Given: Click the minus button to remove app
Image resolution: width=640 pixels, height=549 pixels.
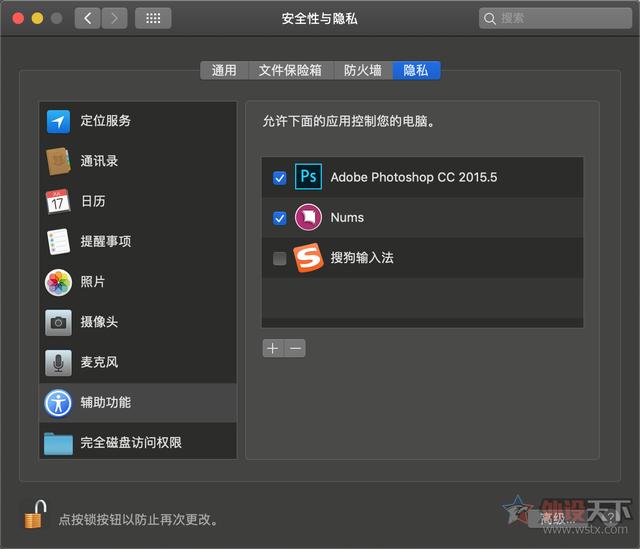Looking at the screenshot, I should 295,348.
